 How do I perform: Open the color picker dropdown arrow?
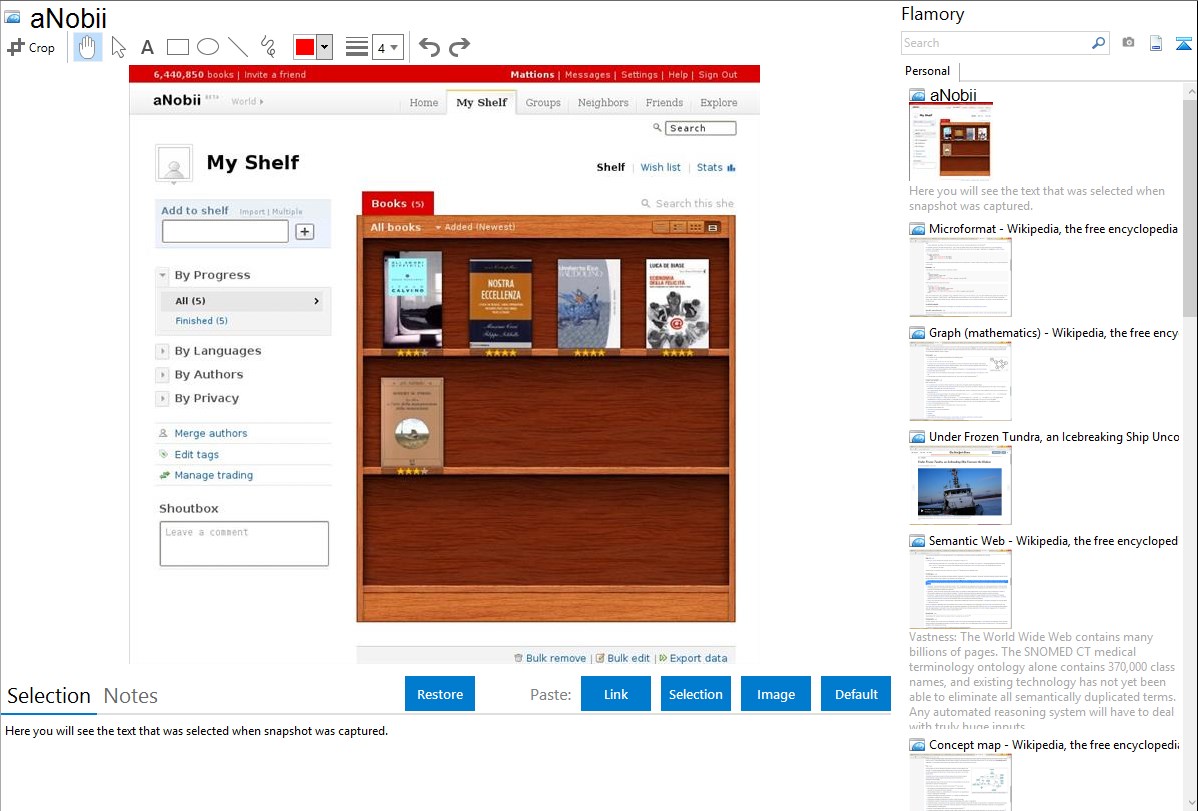[x=324, y=47]
